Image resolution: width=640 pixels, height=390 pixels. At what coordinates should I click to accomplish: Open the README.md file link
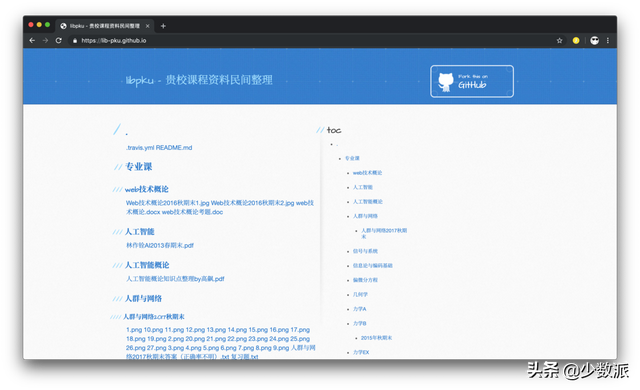pyautogui.click(x=174, y=148)
